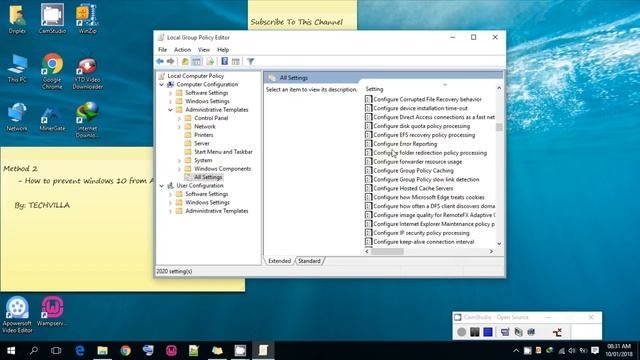Select Start Menu and Taskbar folder
640x360 pixels.
223,152
